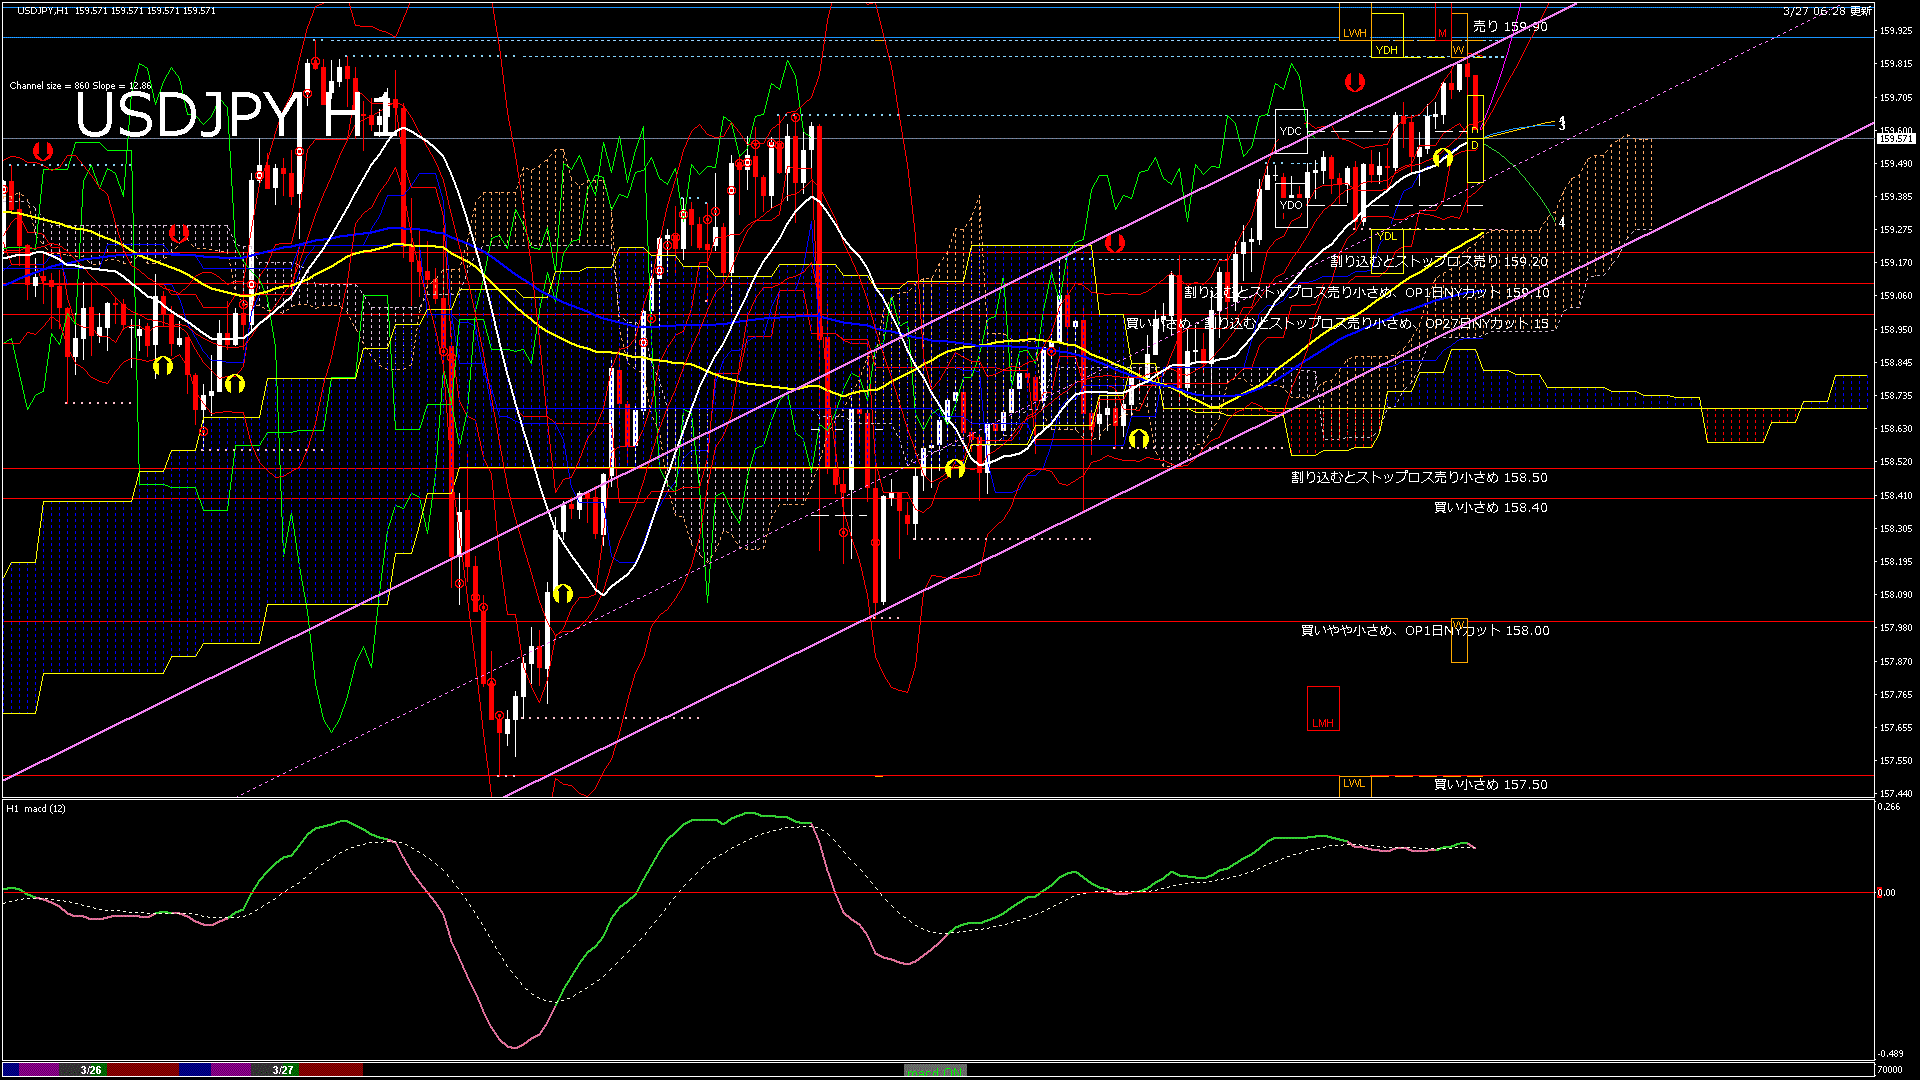Click the red down arrow at far left edge
This screenshot has height=1080, width=1920.
43,151
